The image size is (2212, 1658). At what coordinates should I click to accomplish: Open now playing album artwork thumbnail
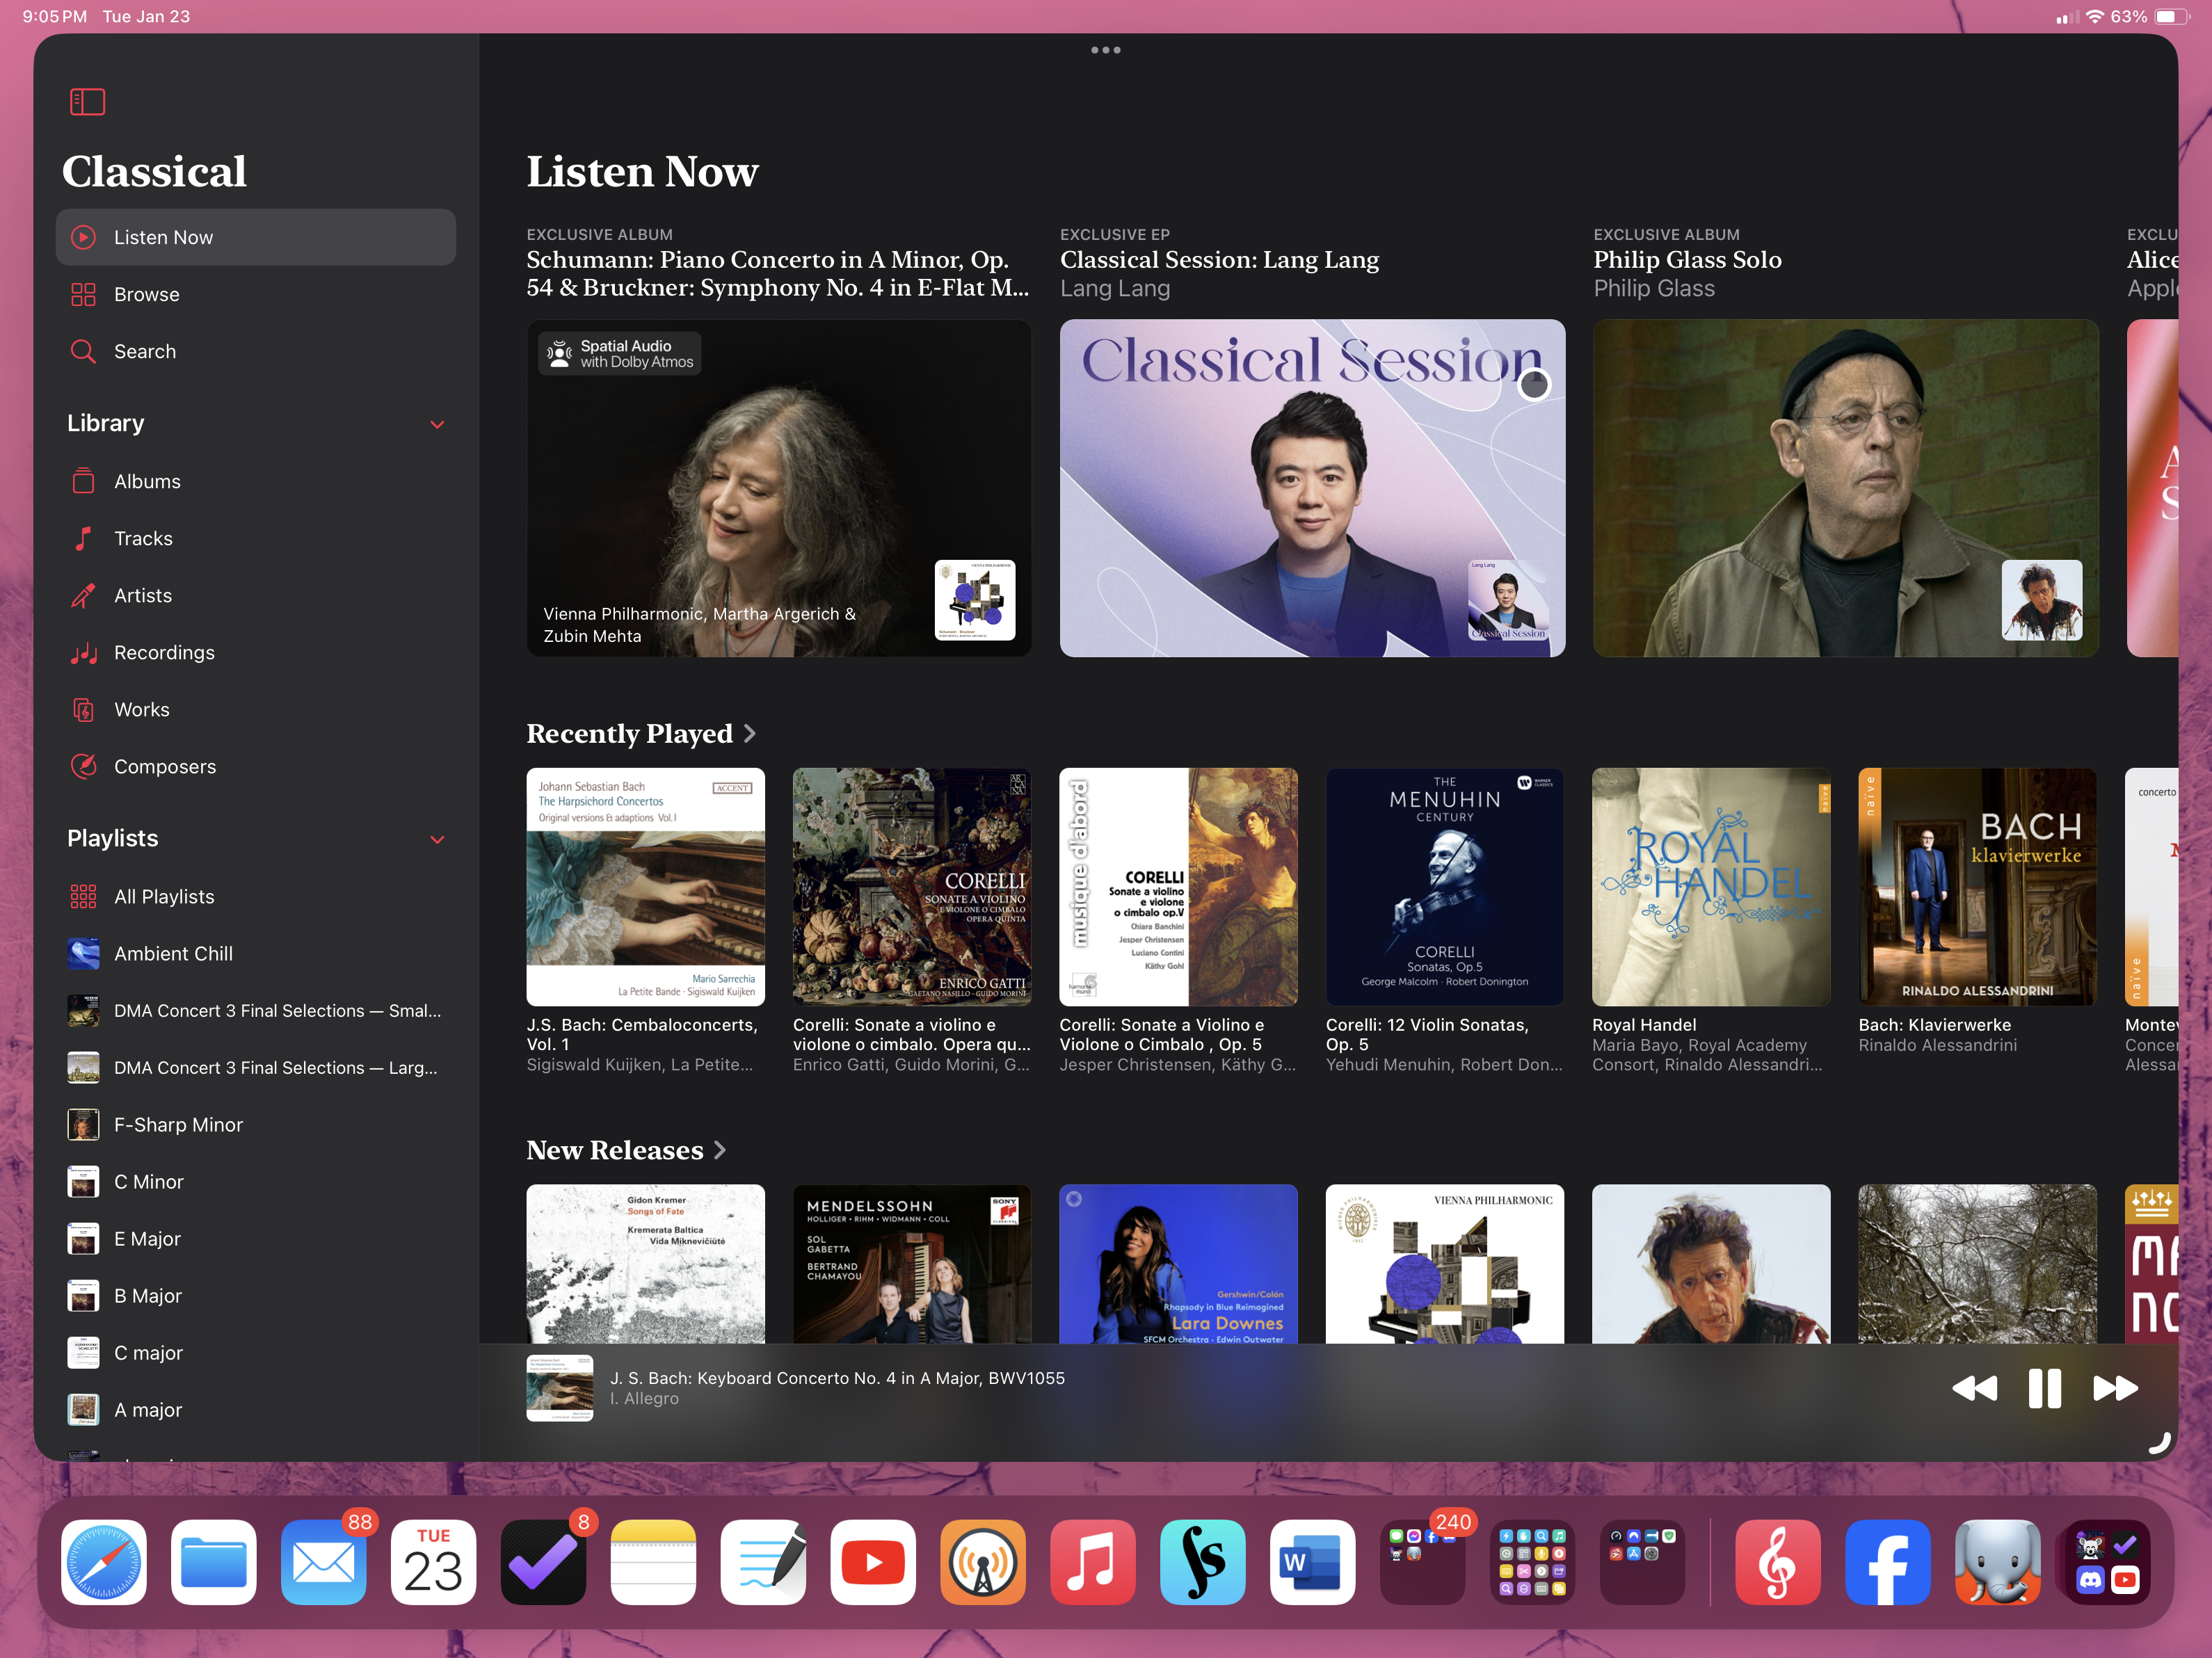tap(560, 1387)
